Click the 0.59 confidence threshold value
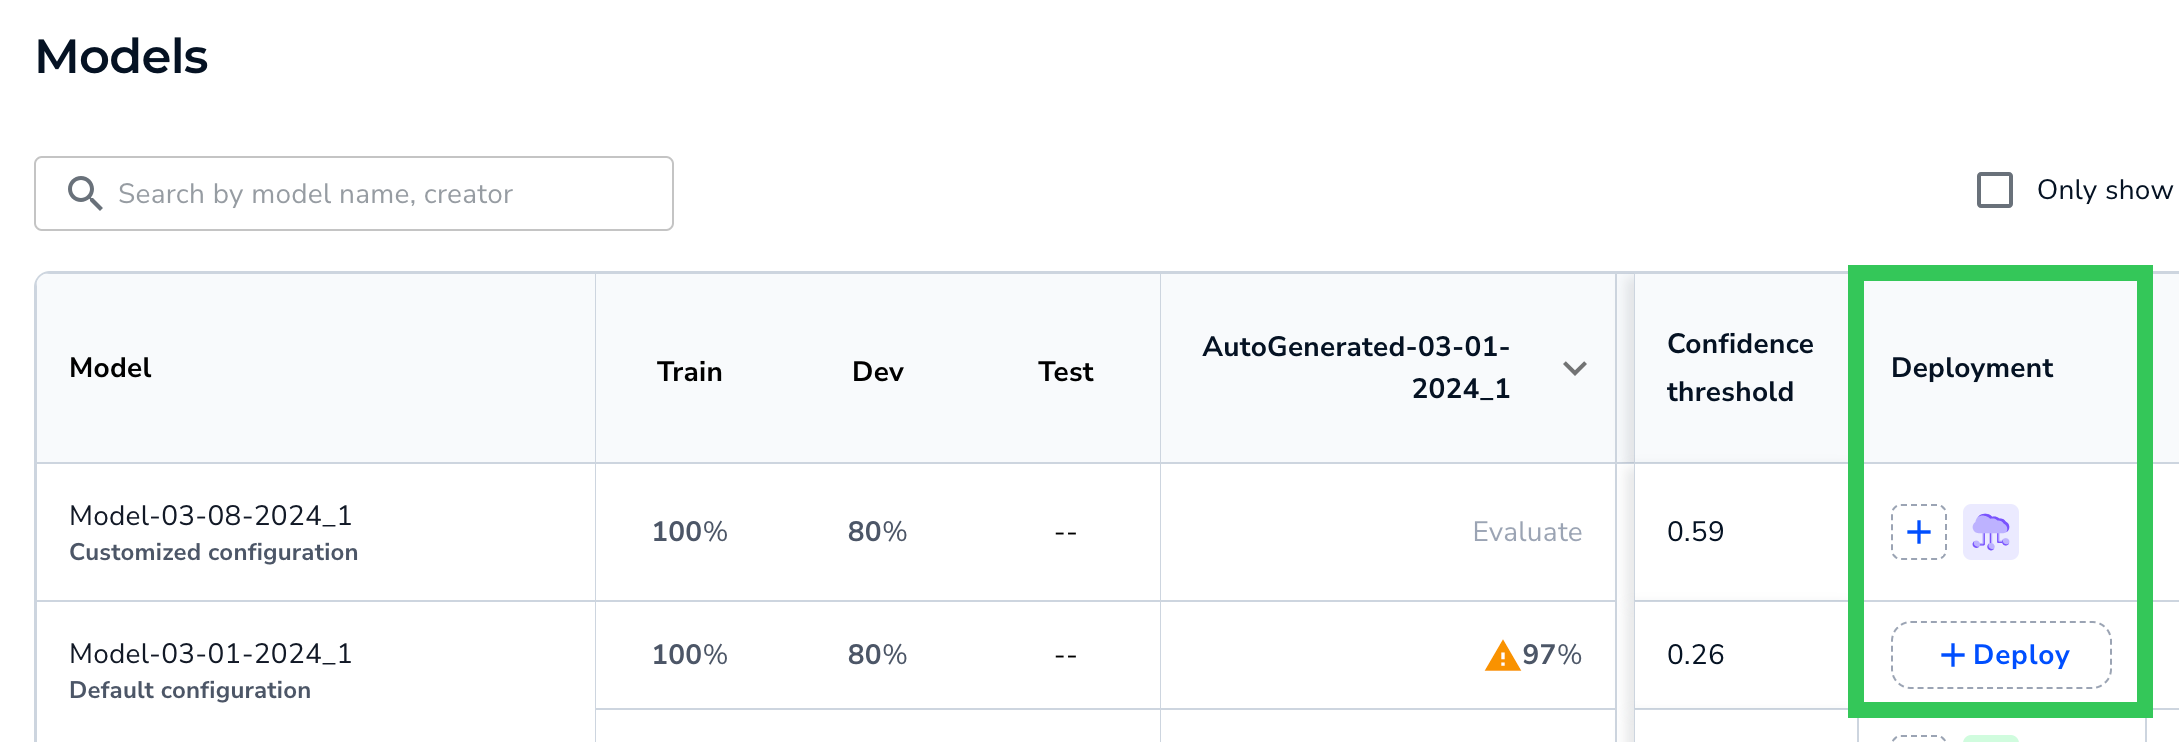This screenshot has width=2179, height=742. coord(1695,532)
